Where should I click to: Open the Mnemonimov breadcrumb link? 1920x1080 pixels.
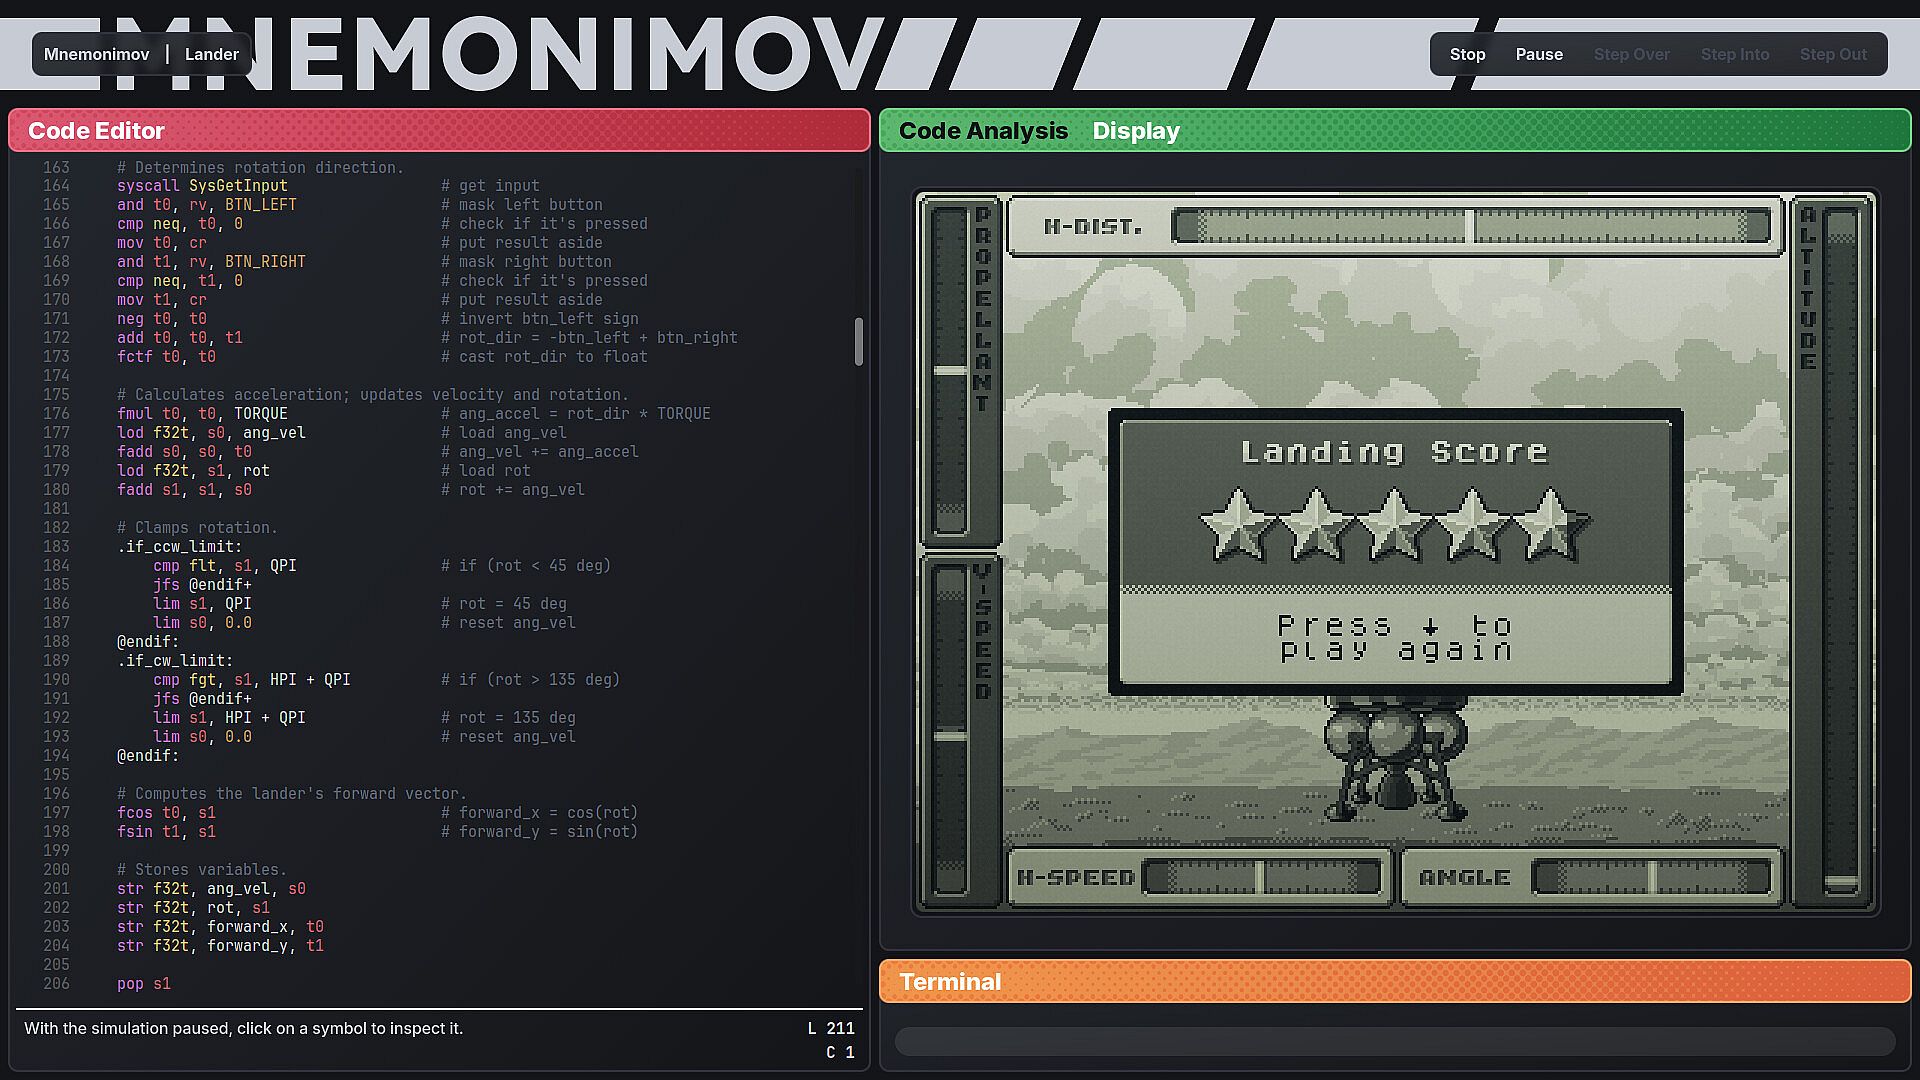96,54
